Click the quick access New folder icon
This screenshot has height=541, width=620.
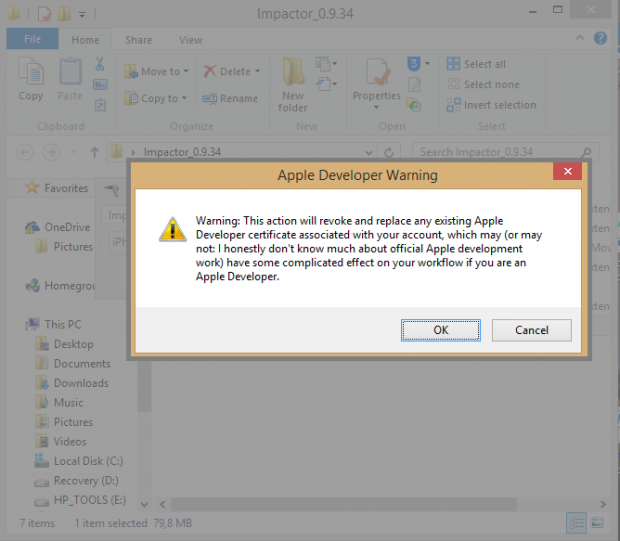click(64, 14)
